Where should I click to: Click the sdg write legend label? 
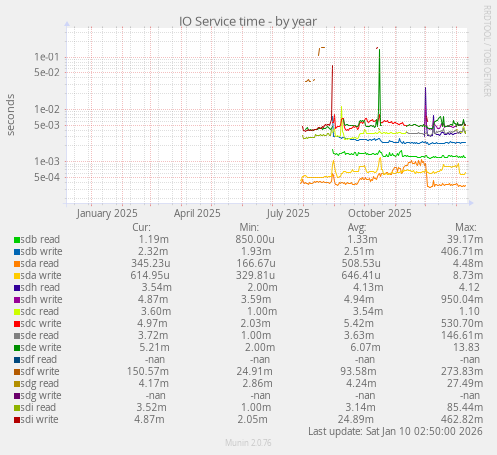tap(41, 396)
